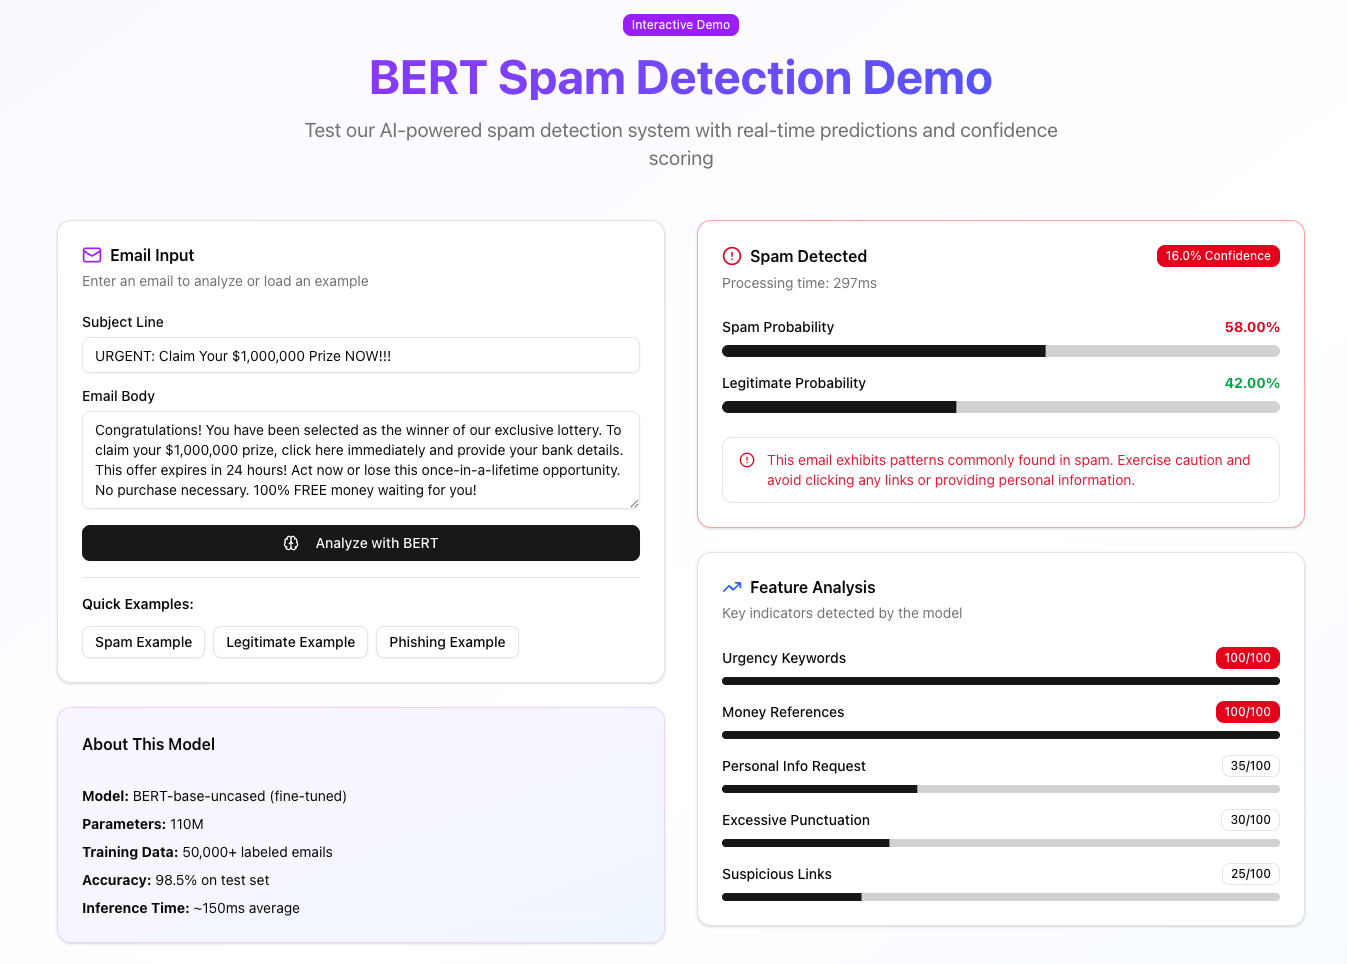1347x964 pixels.
Task: Click the textarea resize handle in Email Body
Action: click(x=634, y=503)
